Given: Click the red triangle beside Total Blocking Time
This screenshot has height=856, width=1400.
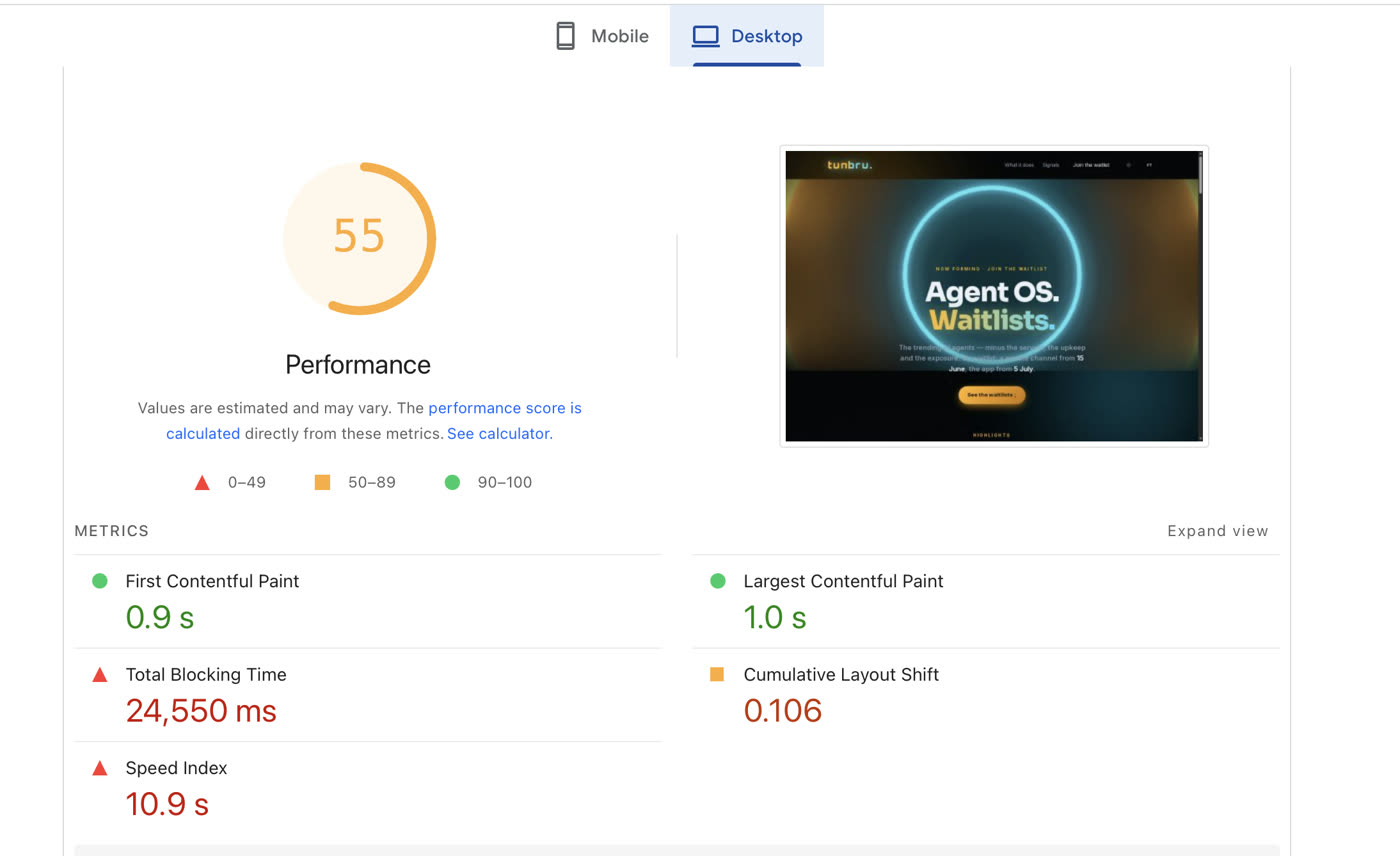Looking at the screenshot, I should pos(100,675).
